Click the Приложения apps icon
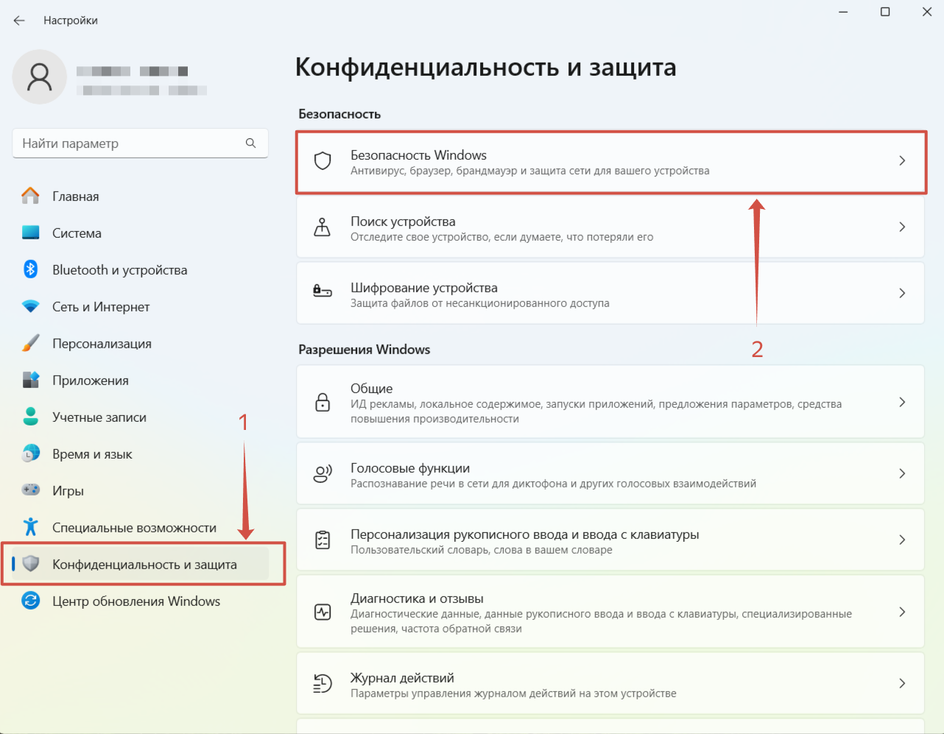The height and width of the screenshot is (734, 944). tap(30, 380)
